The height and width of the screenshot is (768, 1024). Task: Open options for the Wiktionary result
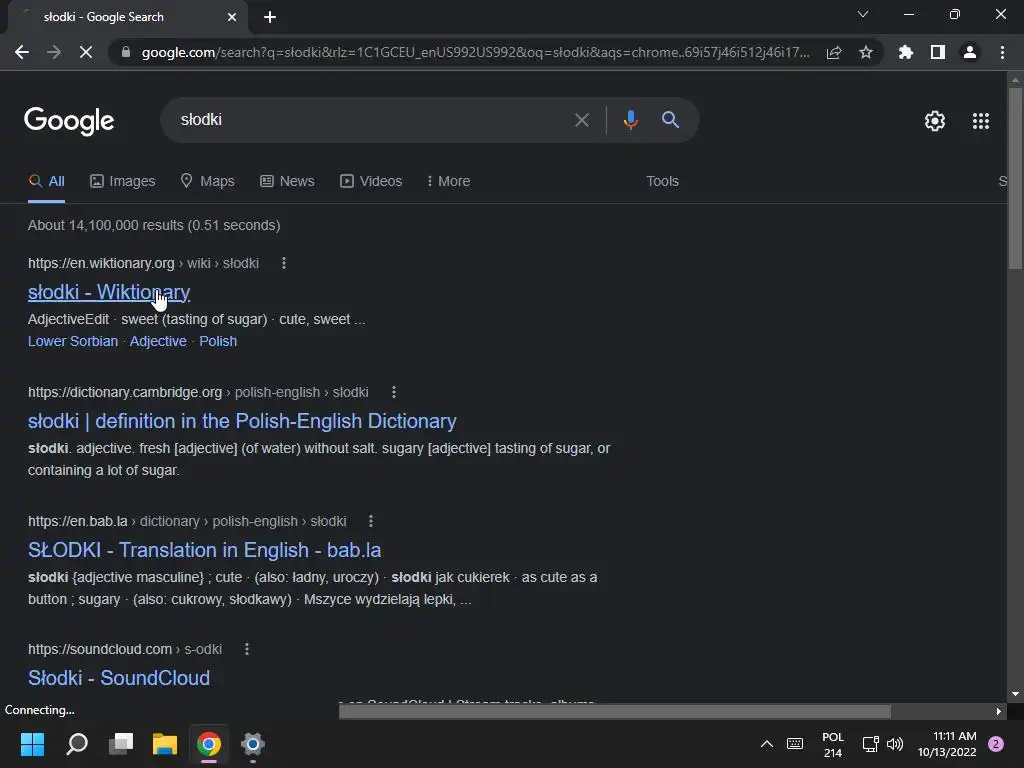pyautogui.click(x=283, y=263)
